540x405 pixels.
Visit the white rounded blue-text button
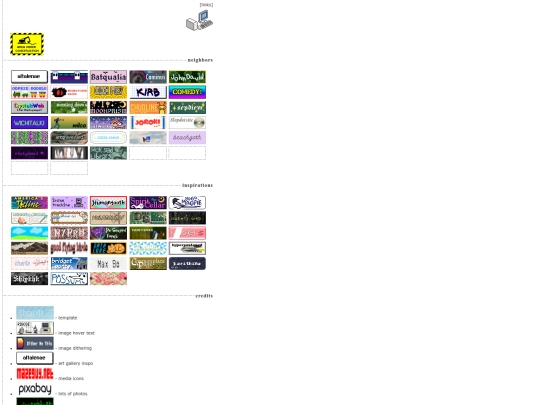pos(108,137)
